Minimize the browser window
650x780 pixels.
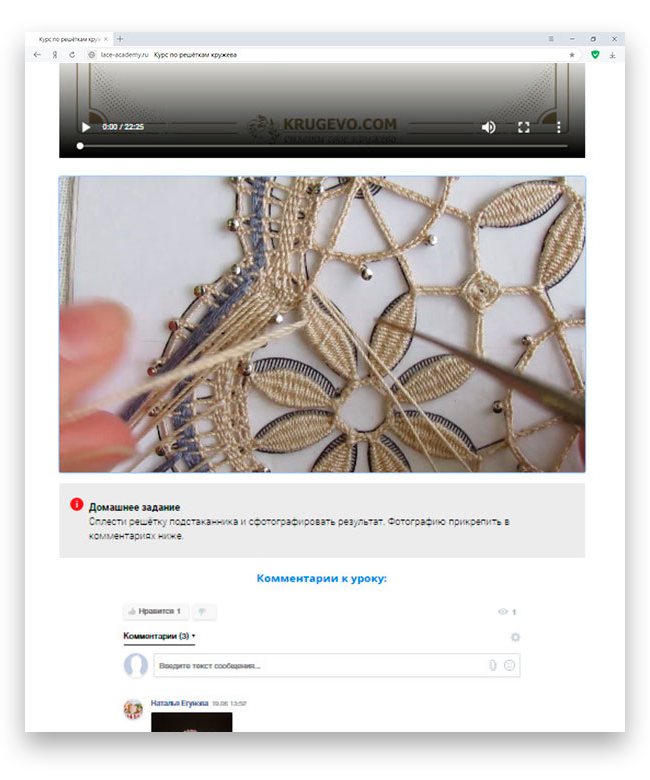(572, 39)
